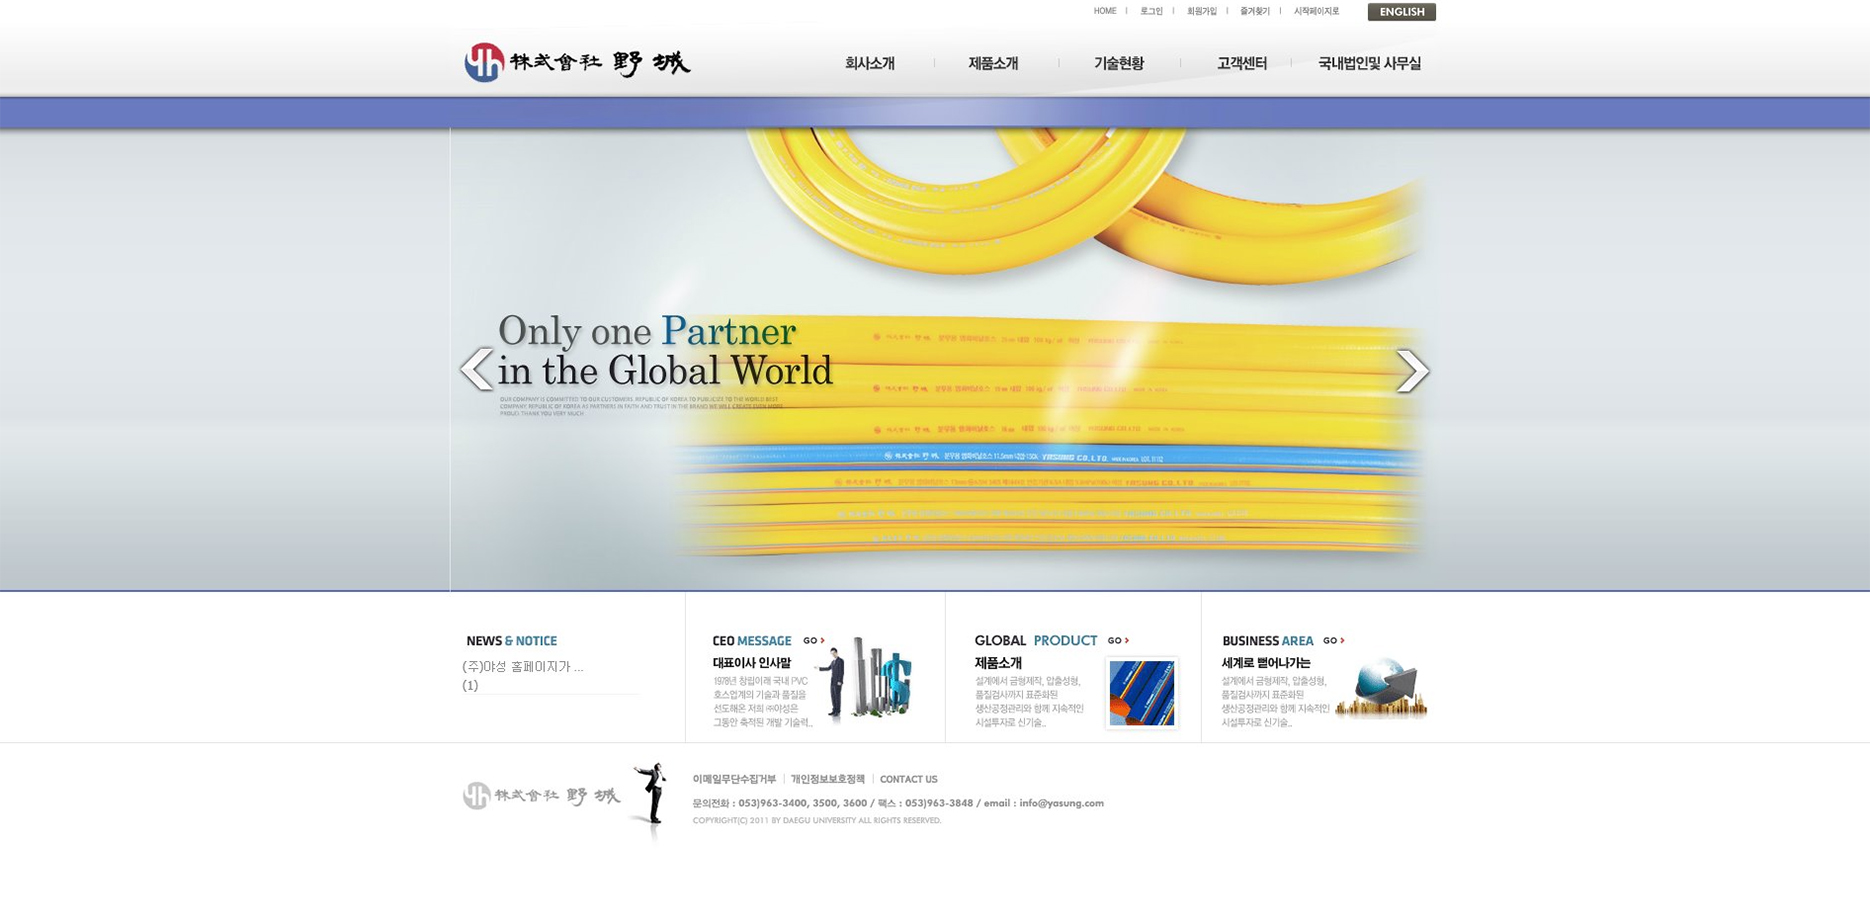1870x910 pixels.
Task: Open the 회원가입 sign-up link
Action: click(x=1201, y=12)
